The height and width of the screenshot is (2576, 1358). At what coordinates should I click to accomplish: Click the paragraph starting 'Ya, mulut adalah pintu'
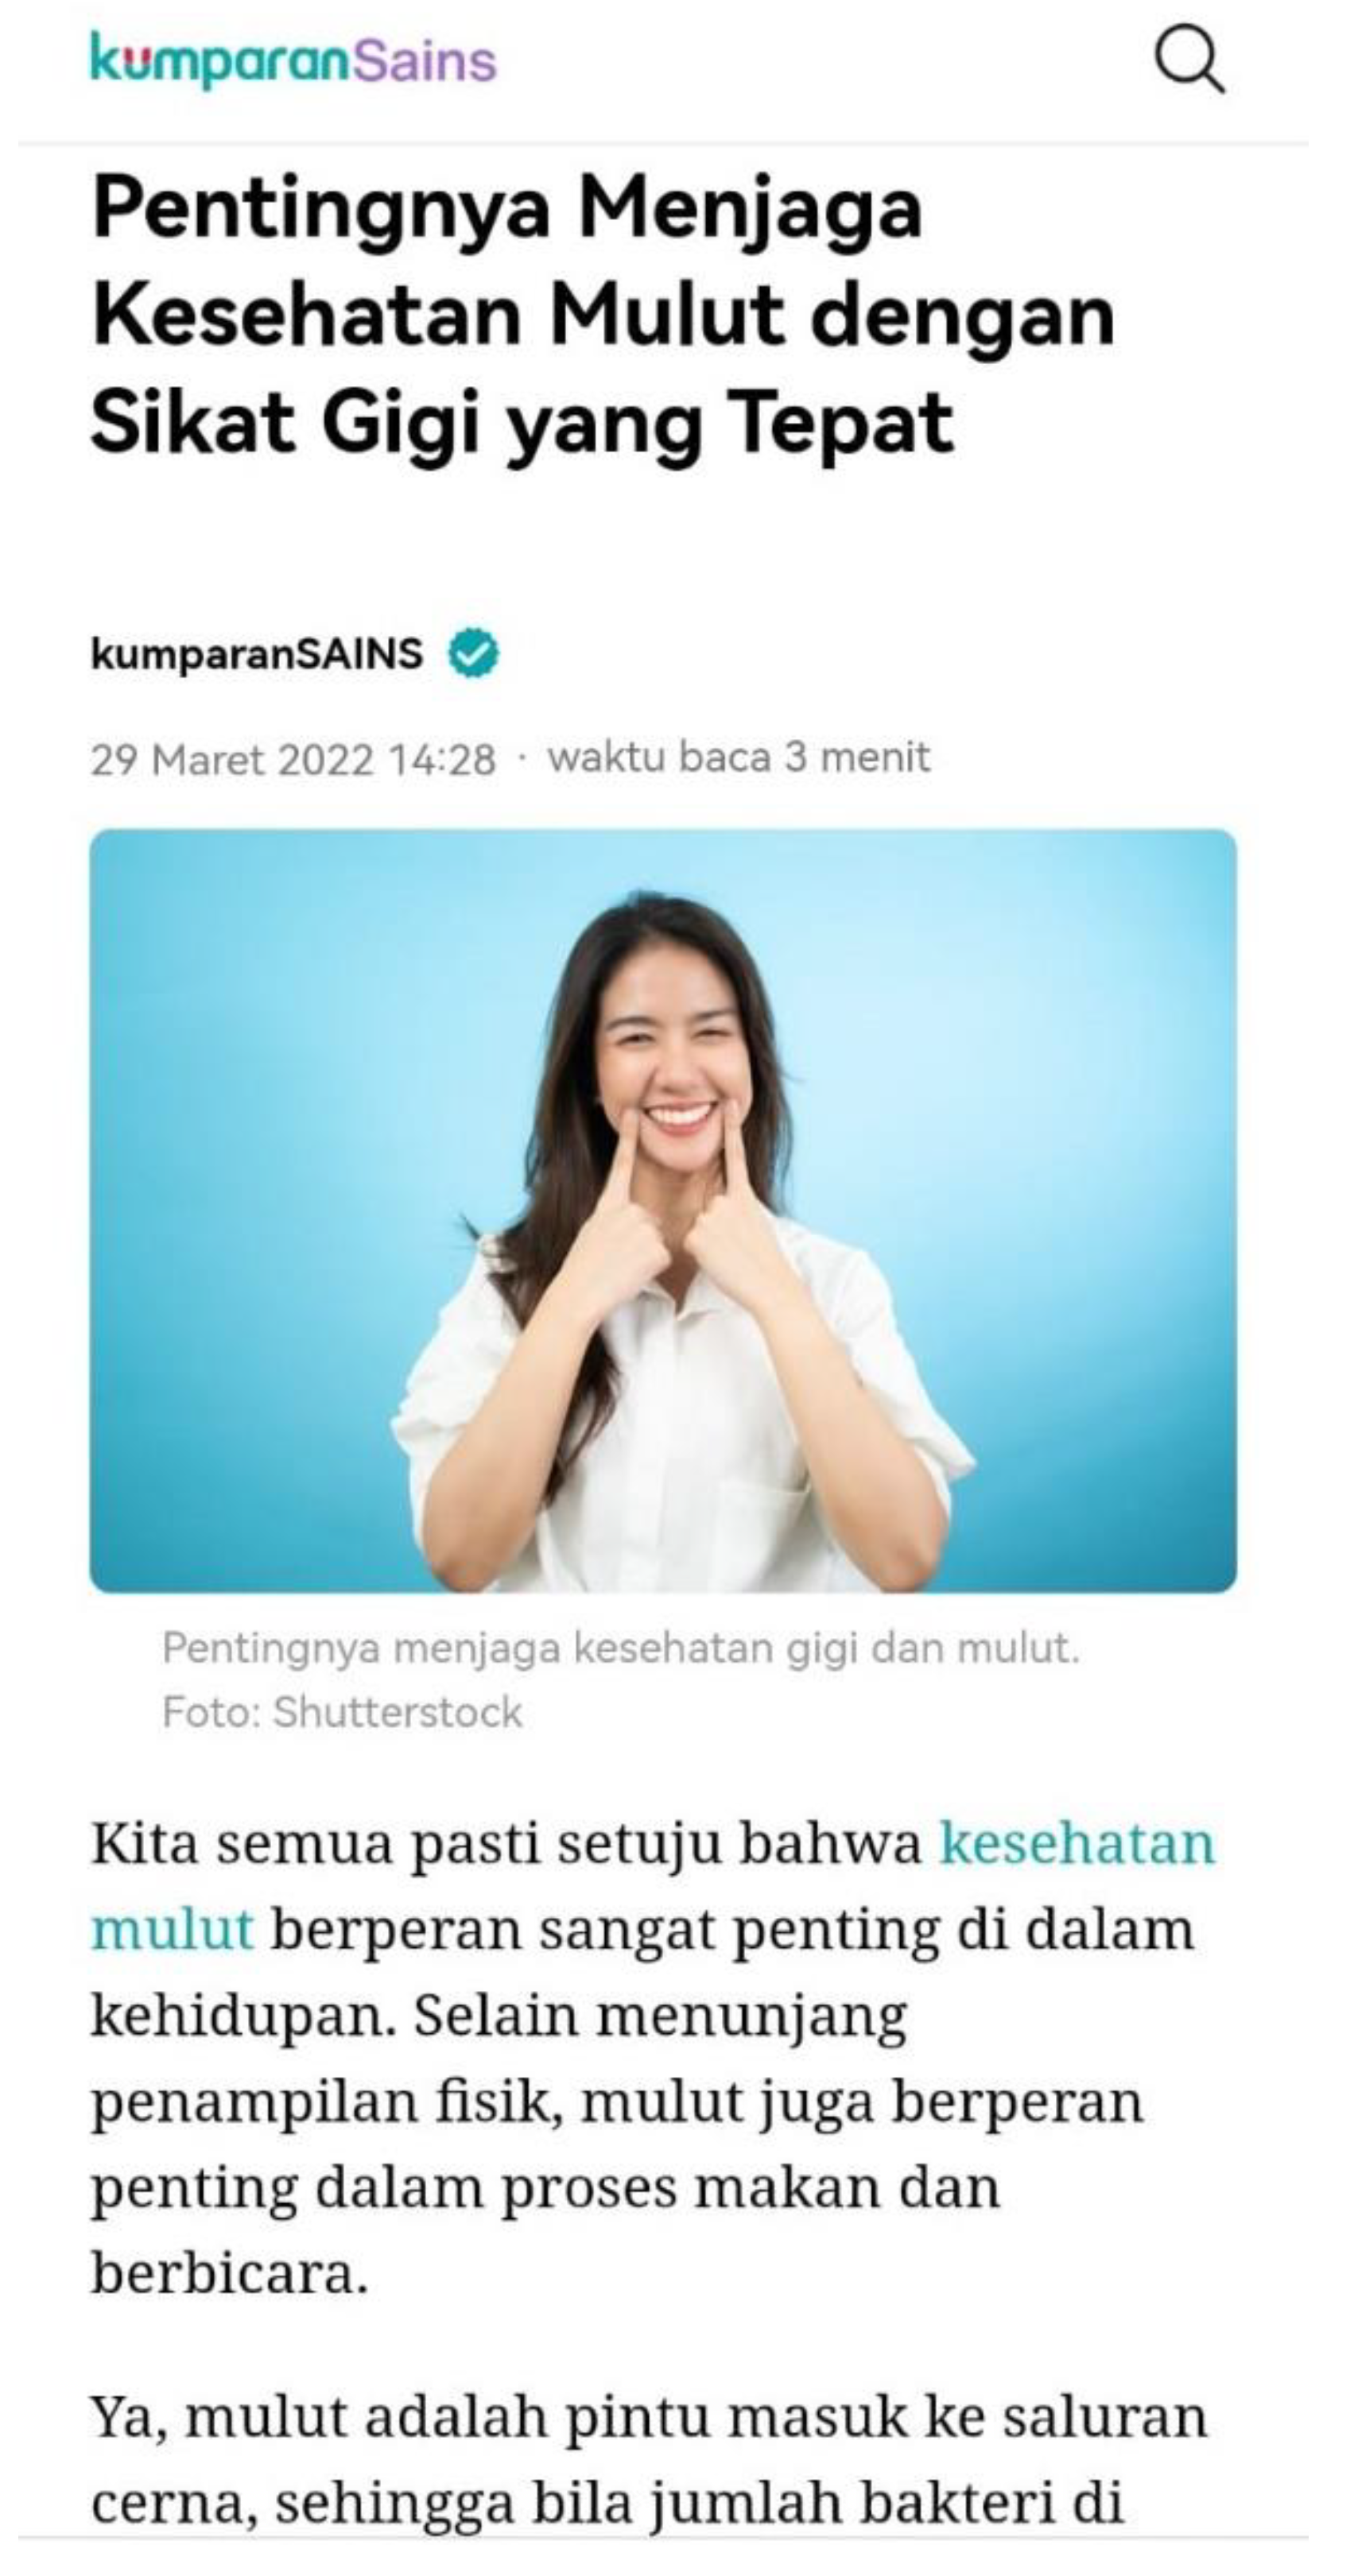point(650,2459)
